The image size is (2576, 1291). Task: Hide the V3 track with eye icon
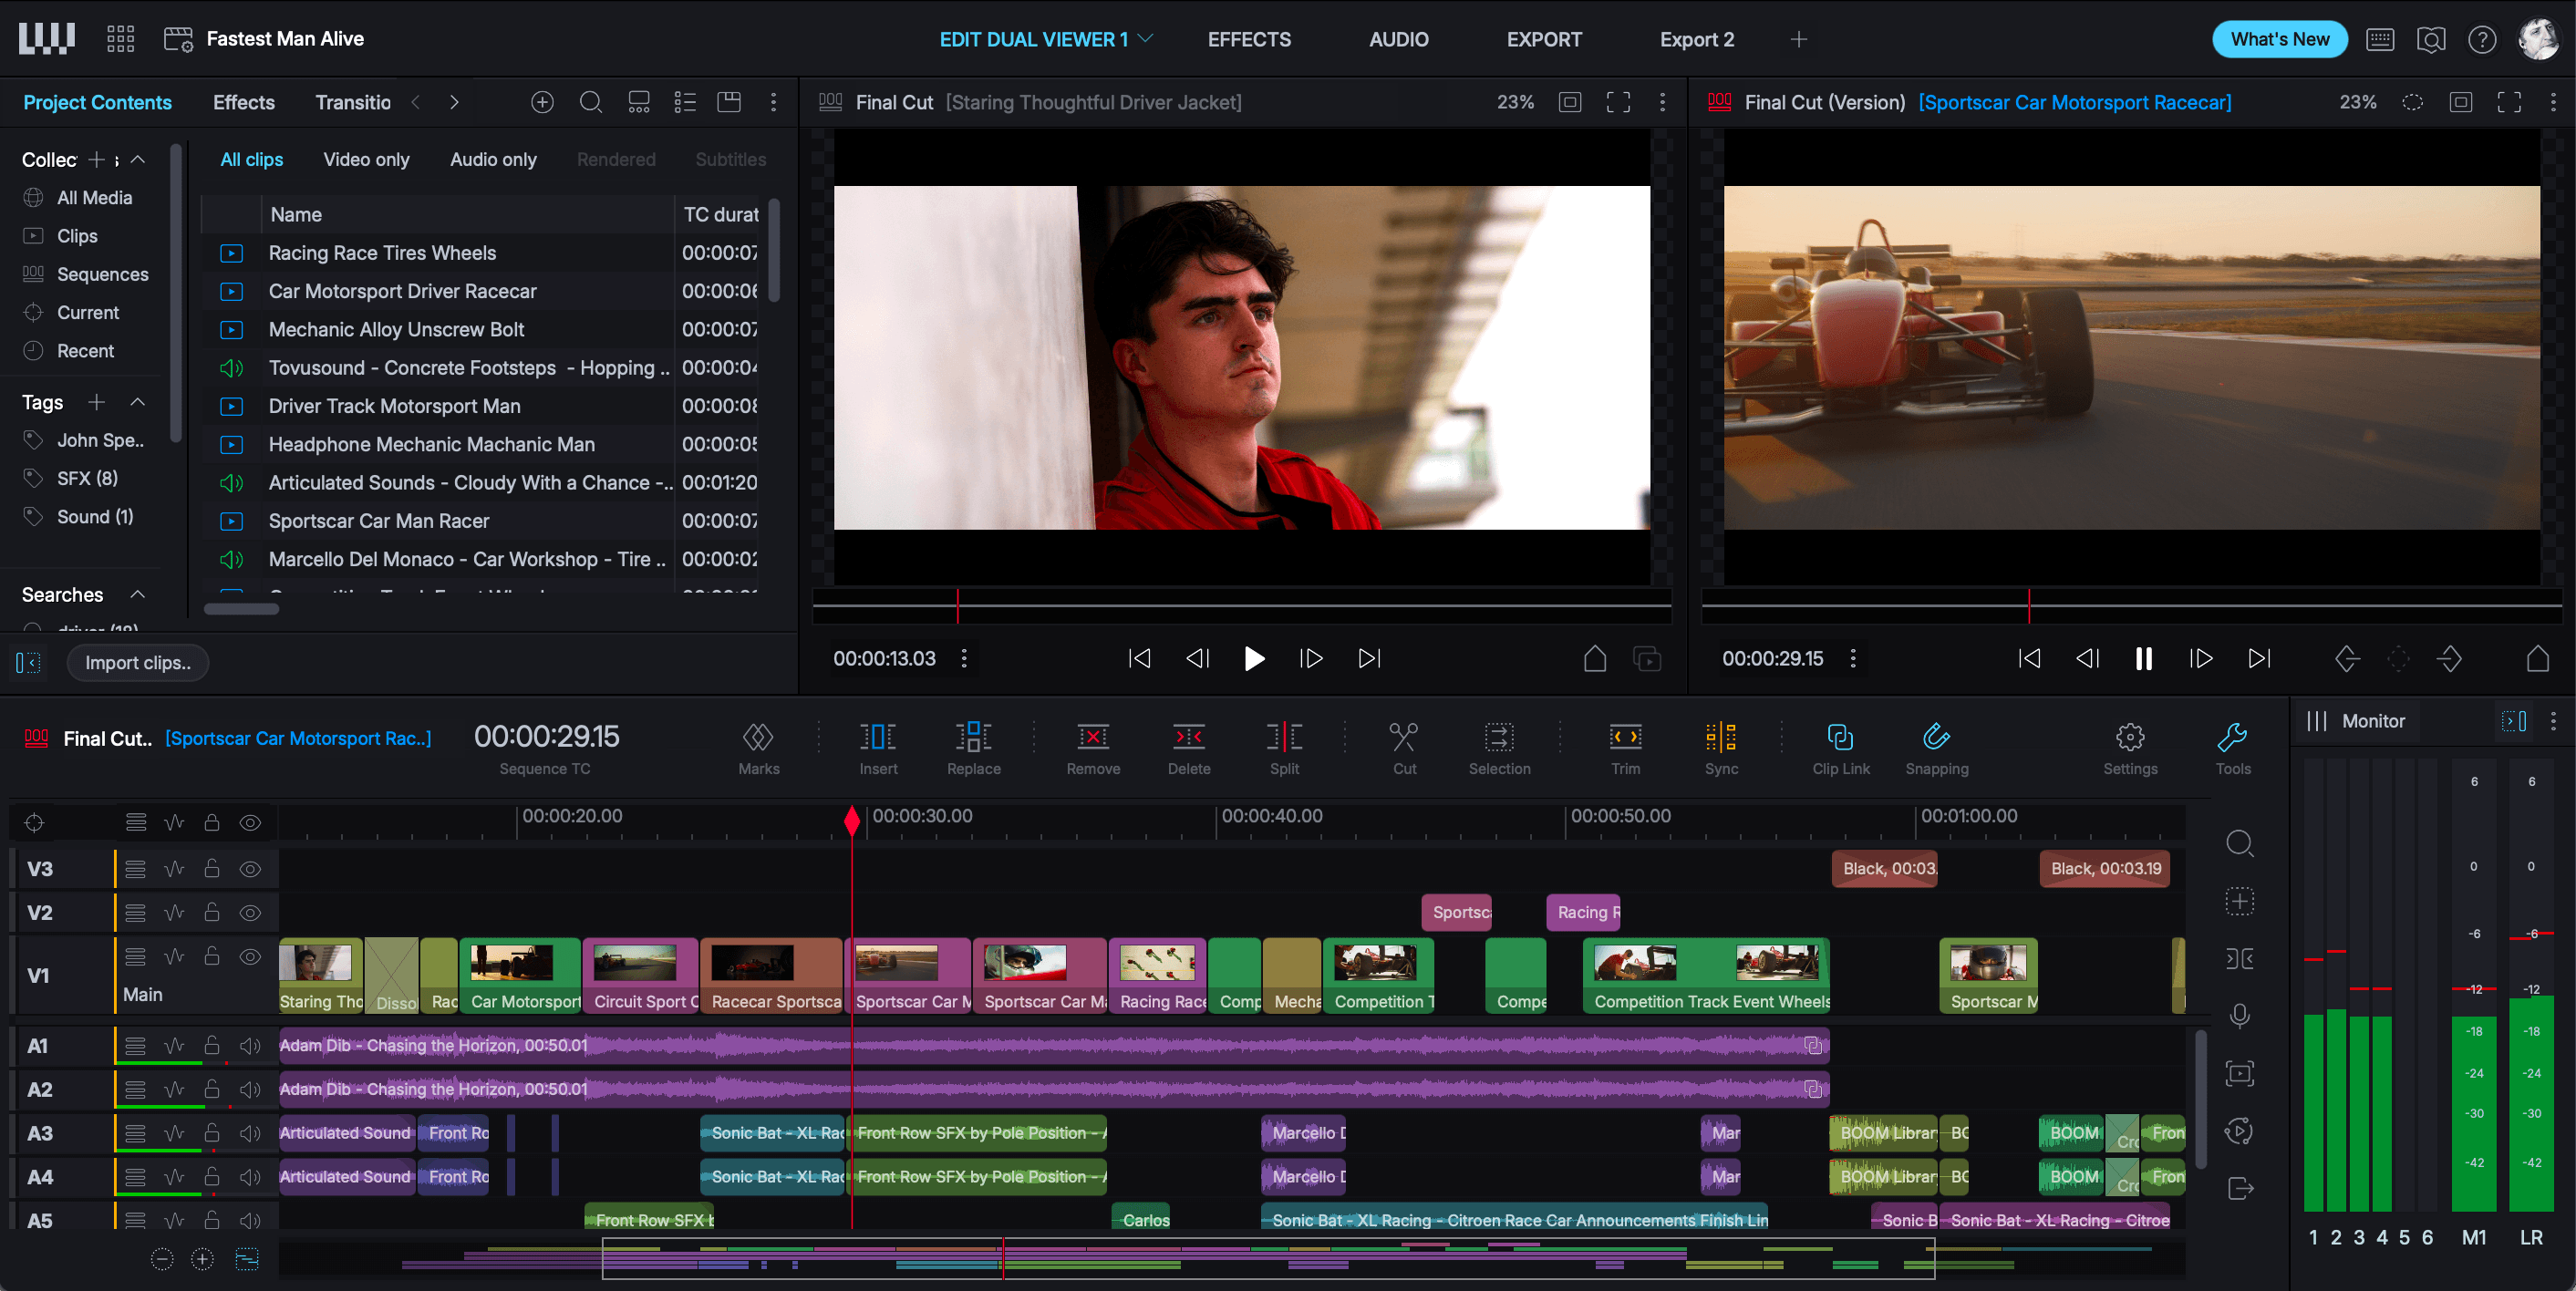click(250, 869)
